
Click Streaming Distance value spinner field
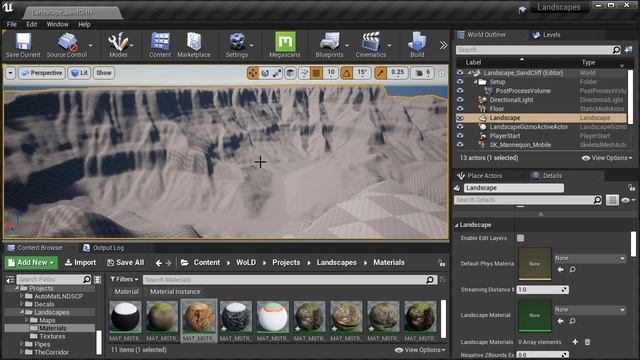click(x=542, y=290)
